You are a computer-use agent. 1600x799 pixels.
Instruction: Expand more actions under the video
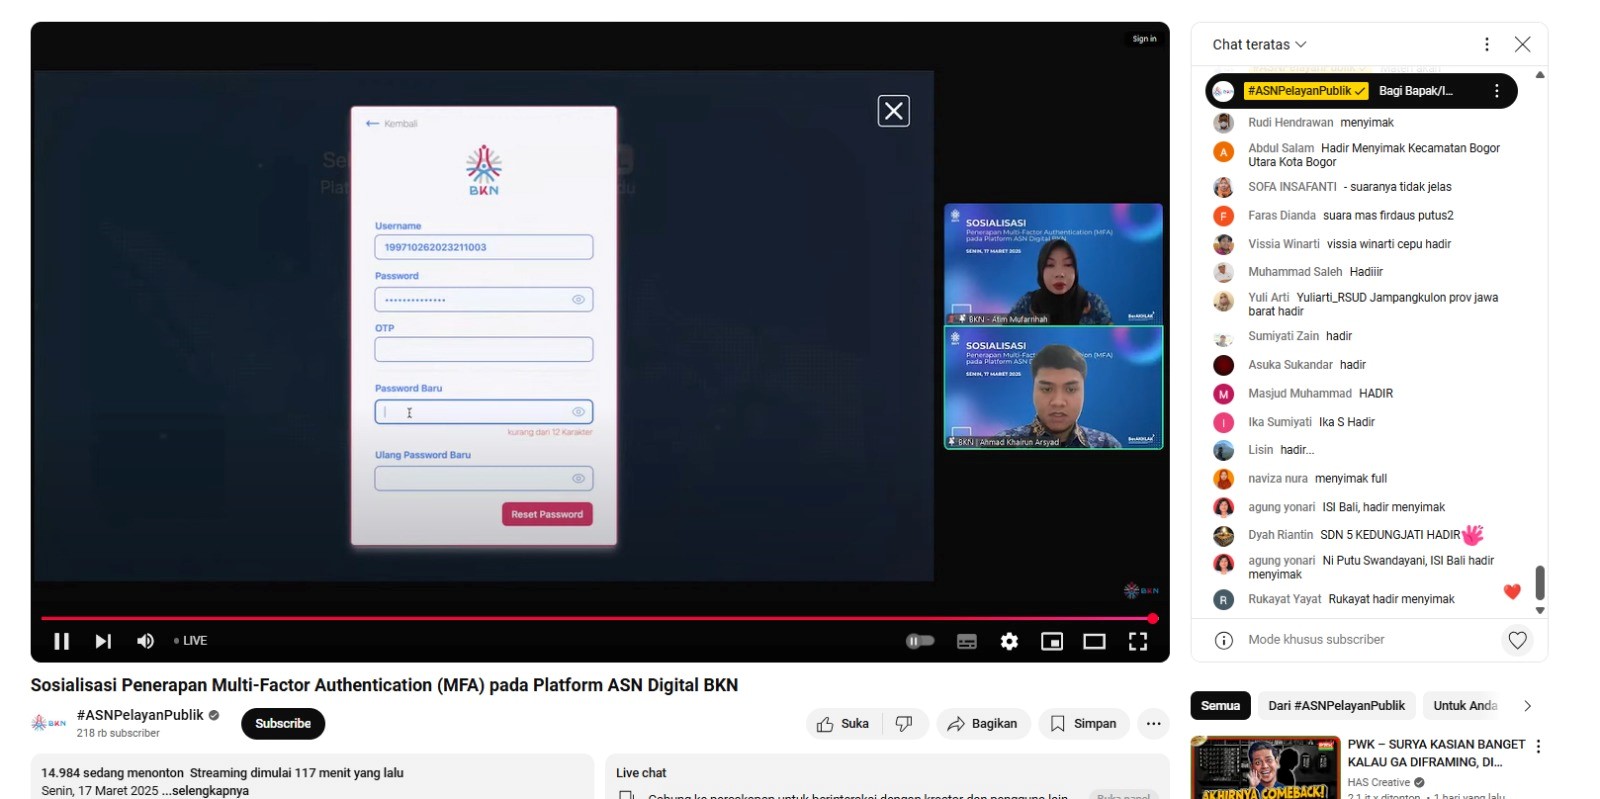click(1153, 724)
